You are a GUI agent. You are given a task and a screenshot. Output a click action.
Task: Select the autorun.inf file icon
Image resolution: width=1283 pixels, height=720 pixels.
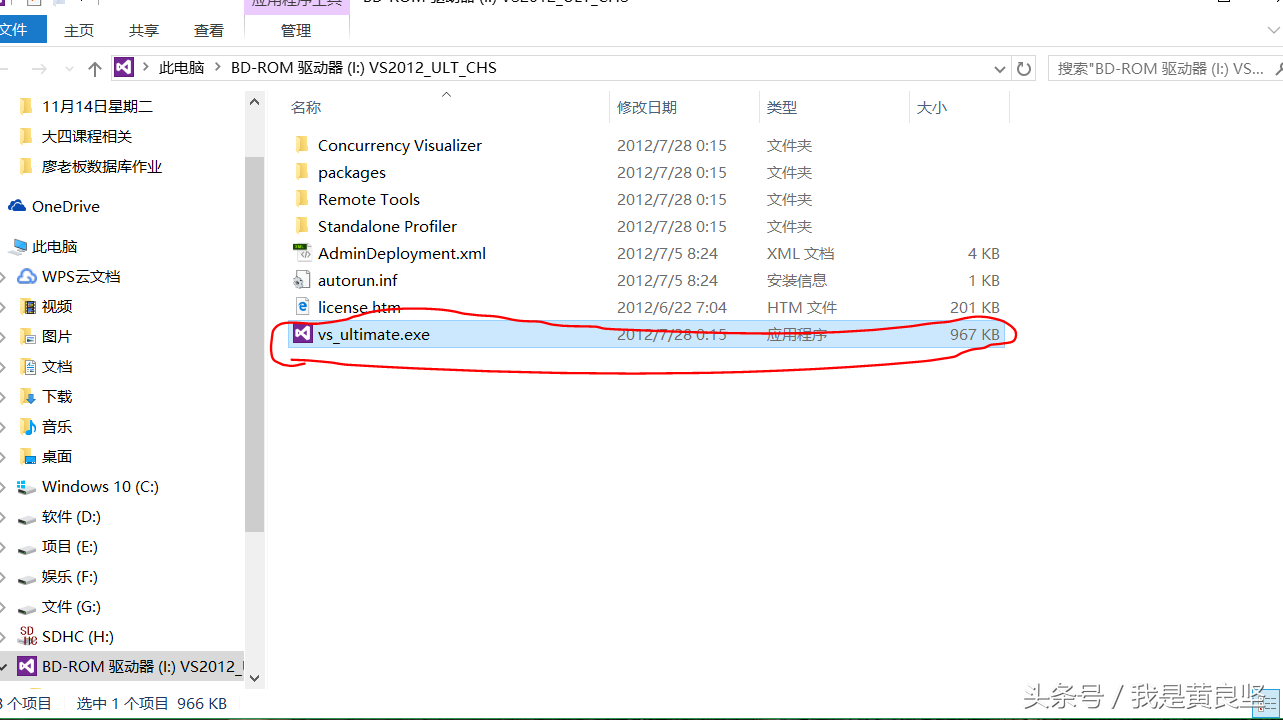[302, 280]
